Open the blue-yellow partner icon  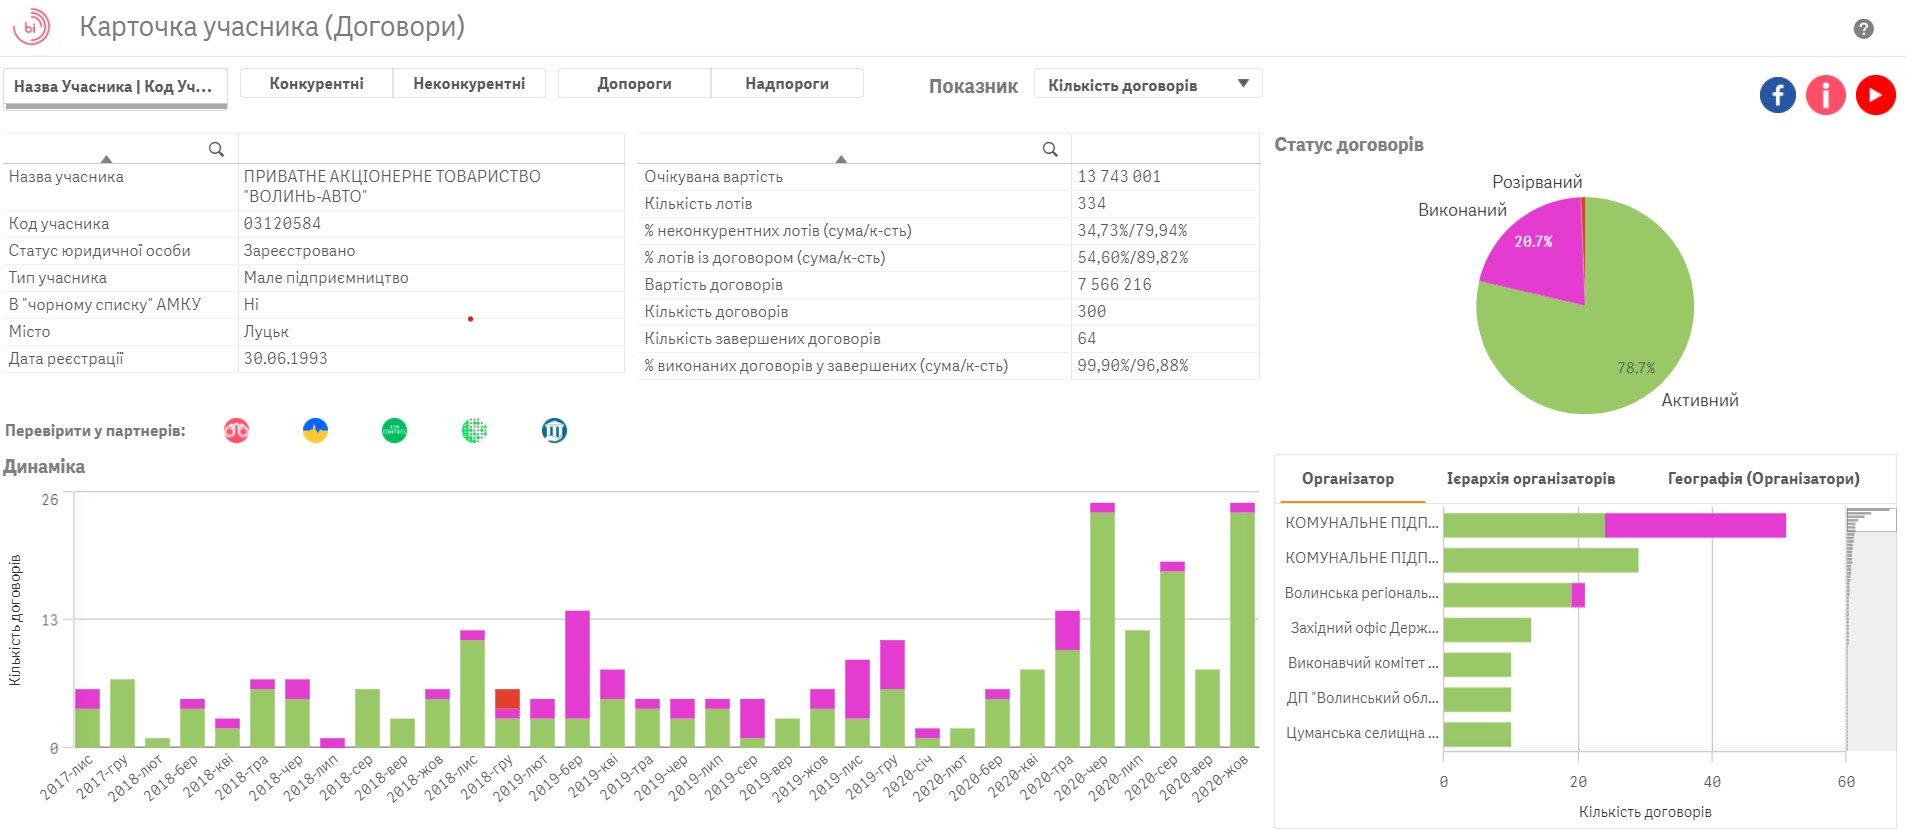click(x=315, y=431)
